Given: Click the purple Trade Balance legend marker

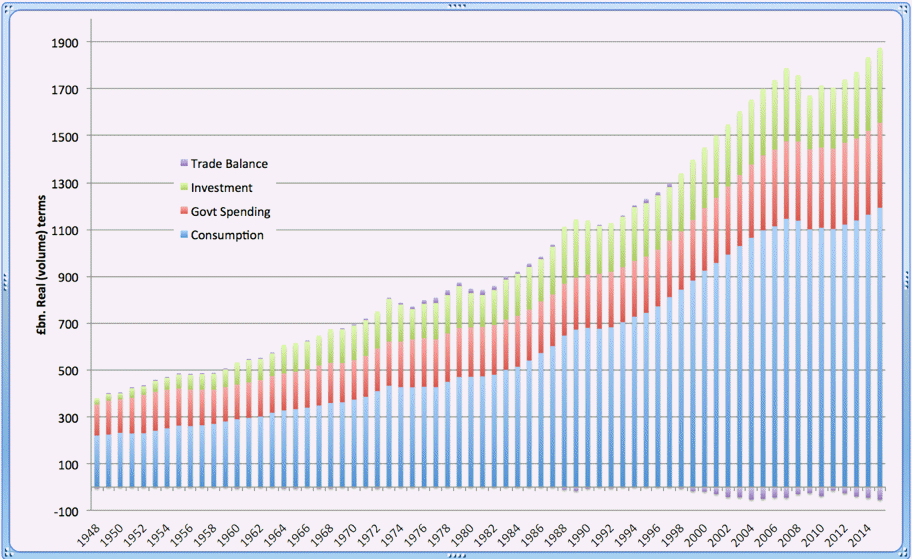Looking at the screenshot, I should point(183,163).
